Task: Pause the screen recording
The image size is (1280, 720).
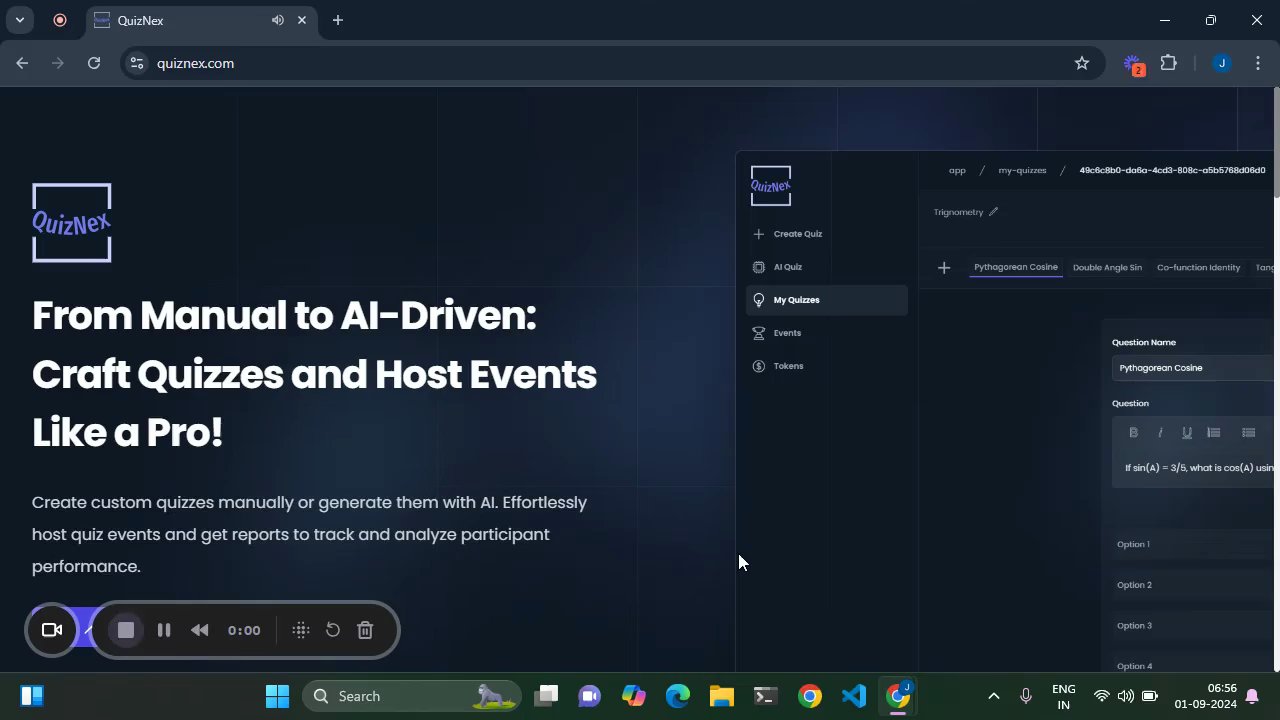Action: (x=164, y=630)
